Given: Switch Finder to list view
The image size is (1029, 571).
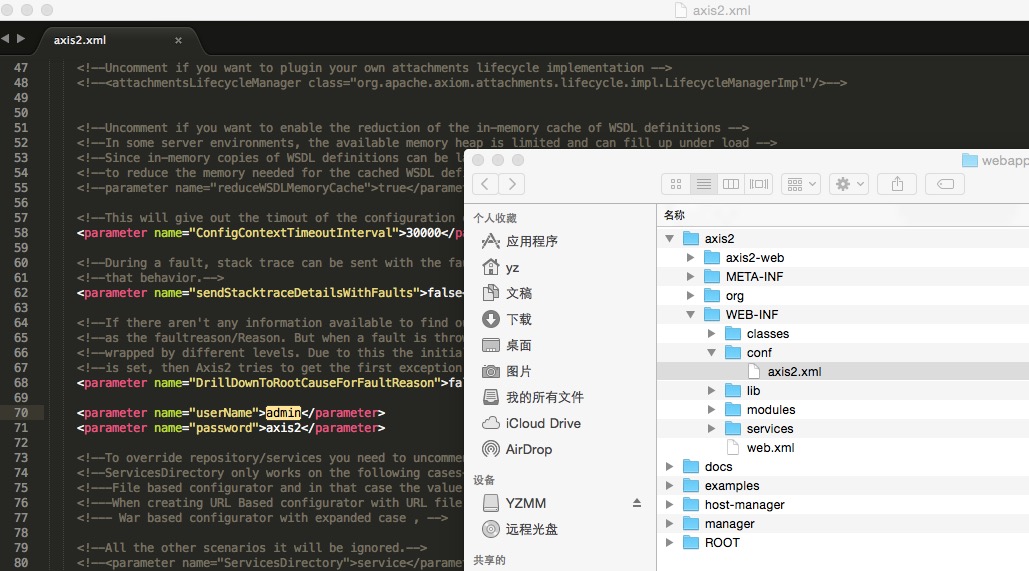Looking at the screenshot, I should pyautogui.click(x=704, y=184).
